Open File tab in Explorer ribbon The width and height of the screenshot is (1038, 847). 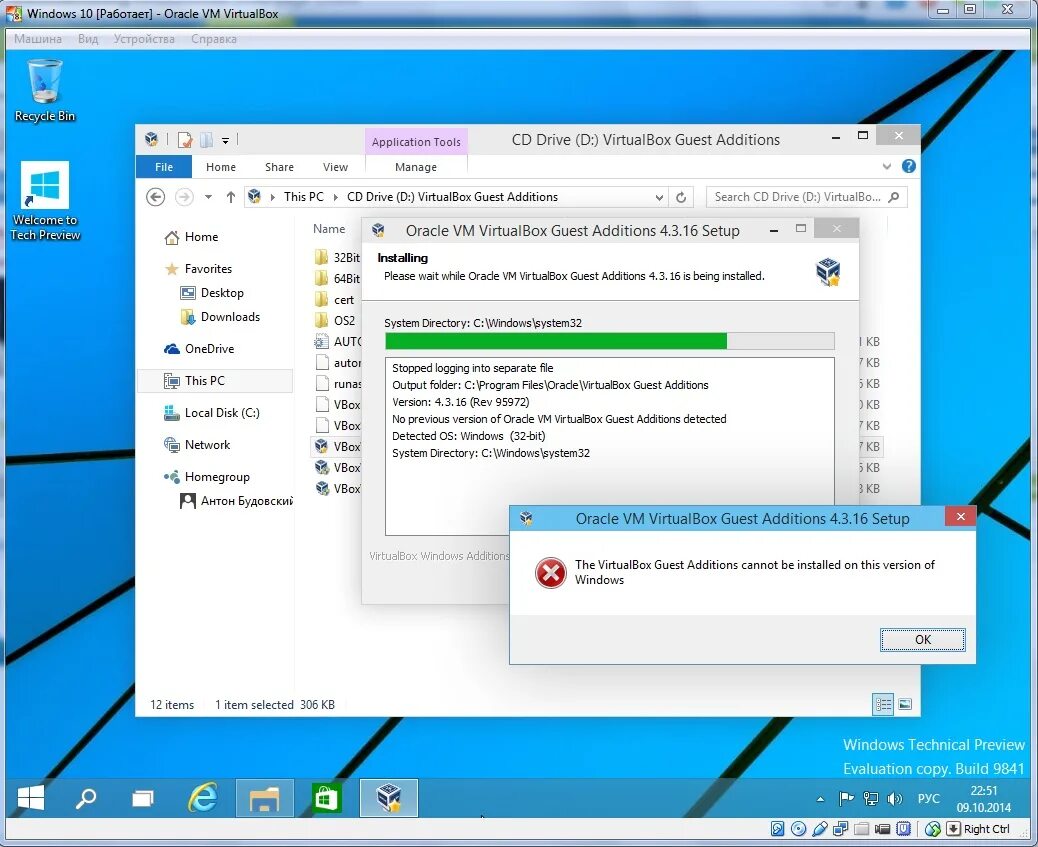[164, 167]
